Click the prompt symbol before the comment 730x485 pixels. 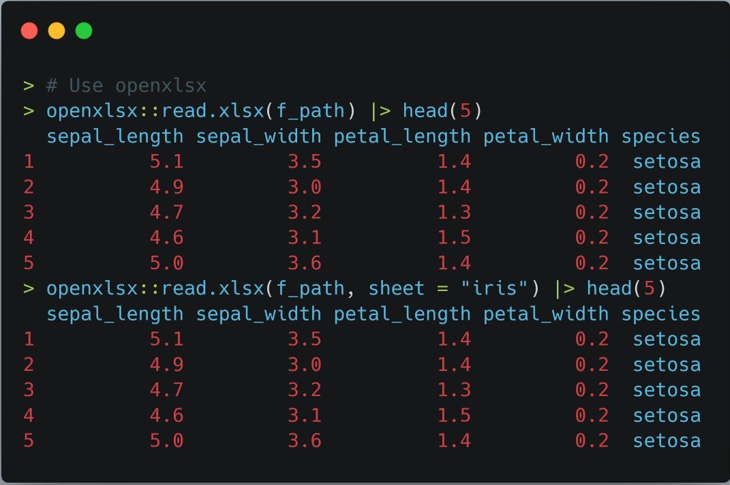(x=28, y=86)
